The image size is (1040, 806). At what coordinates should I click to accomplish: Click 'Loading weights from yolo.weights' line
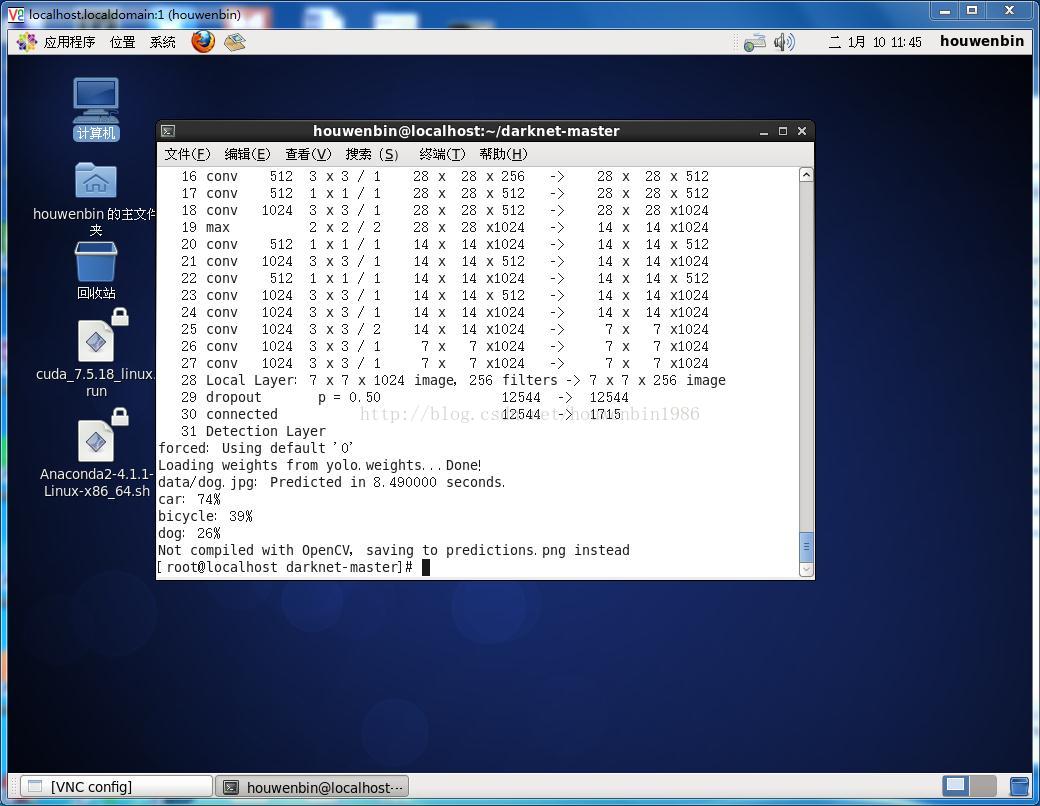(320, 465)
